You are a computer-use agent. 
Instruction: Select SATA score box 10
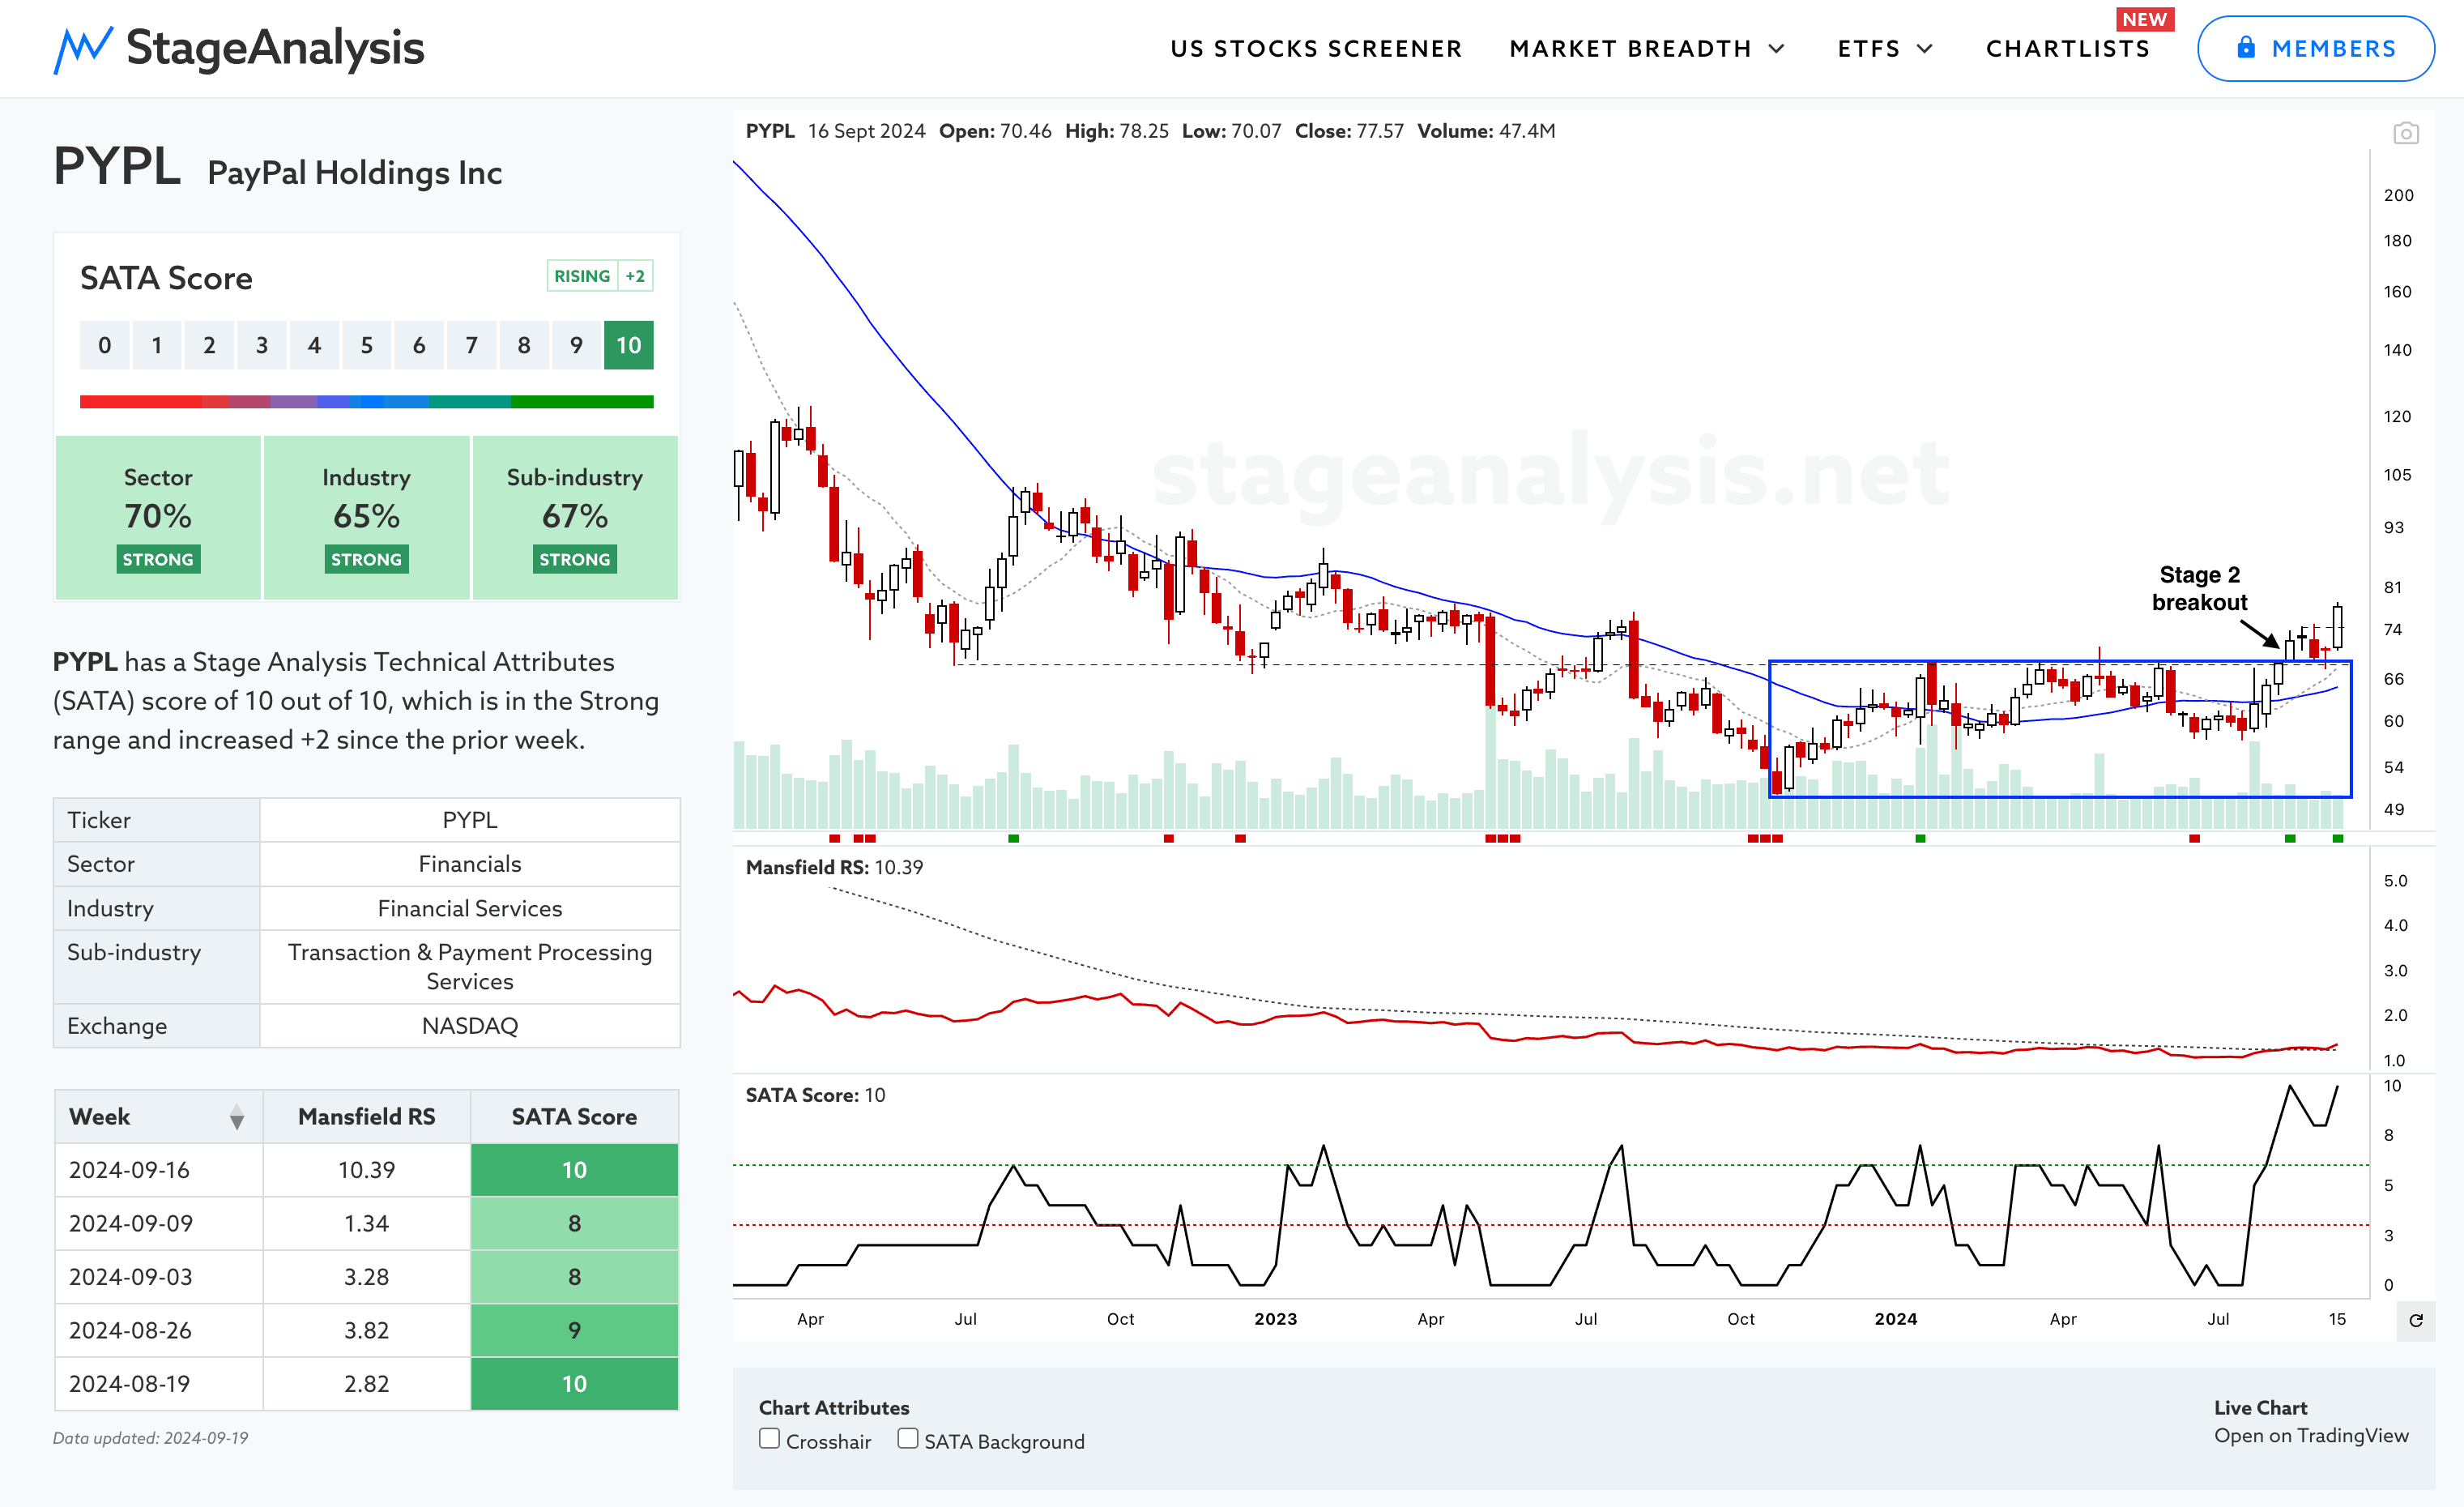click(x=628, y=345)
